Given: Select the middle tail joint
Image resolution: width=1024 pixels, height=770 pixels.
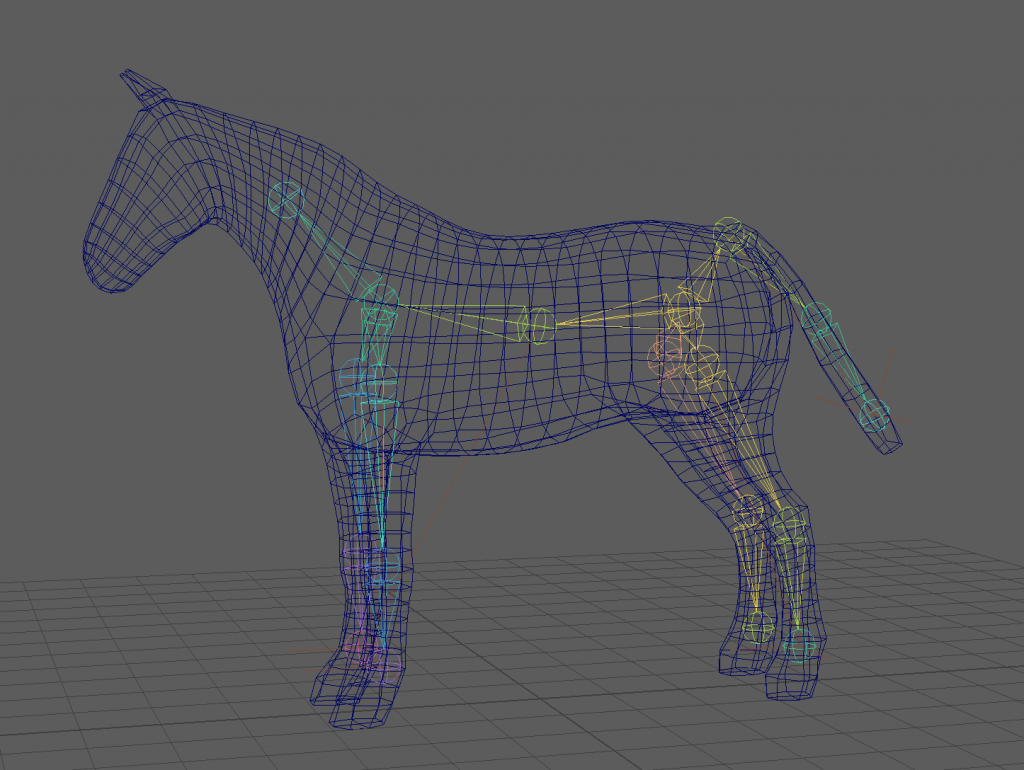Looking at the screenshot, I should click(x=816, y=318).
